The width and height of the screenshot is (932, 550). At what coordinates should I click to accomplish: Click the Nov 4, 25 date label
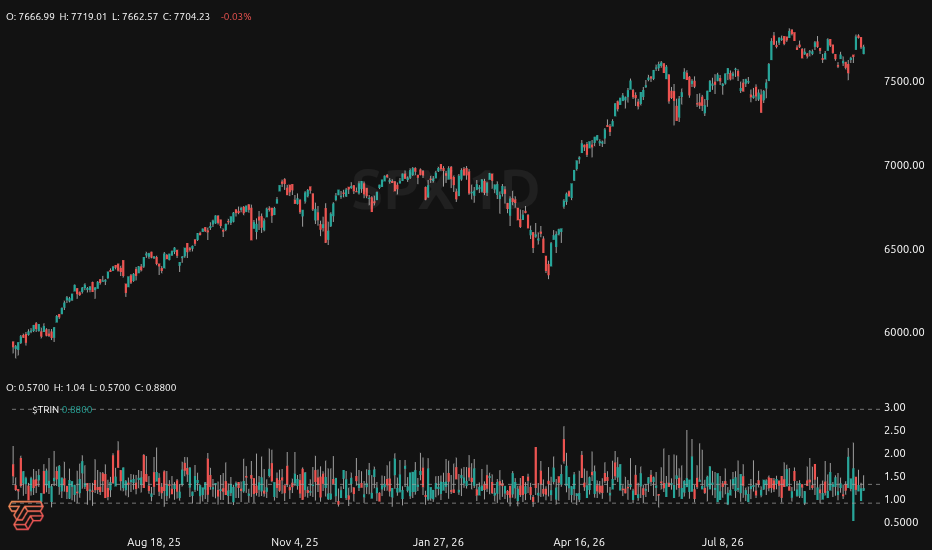coord(295,542)
